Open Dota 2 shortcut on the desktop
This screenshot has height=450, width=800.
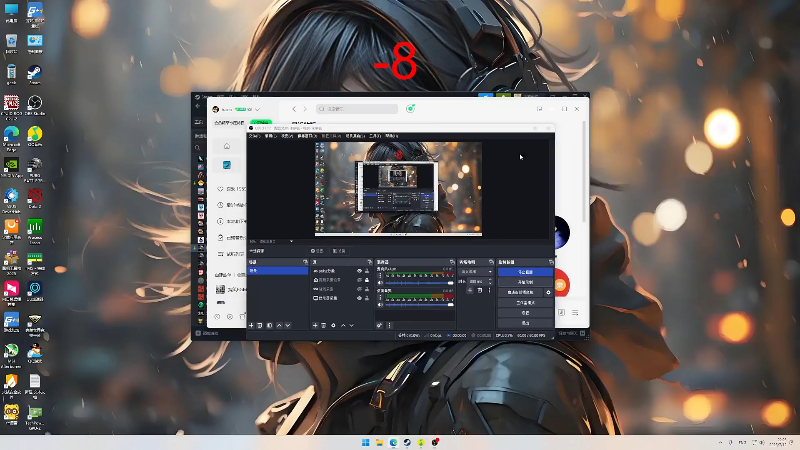35,198
